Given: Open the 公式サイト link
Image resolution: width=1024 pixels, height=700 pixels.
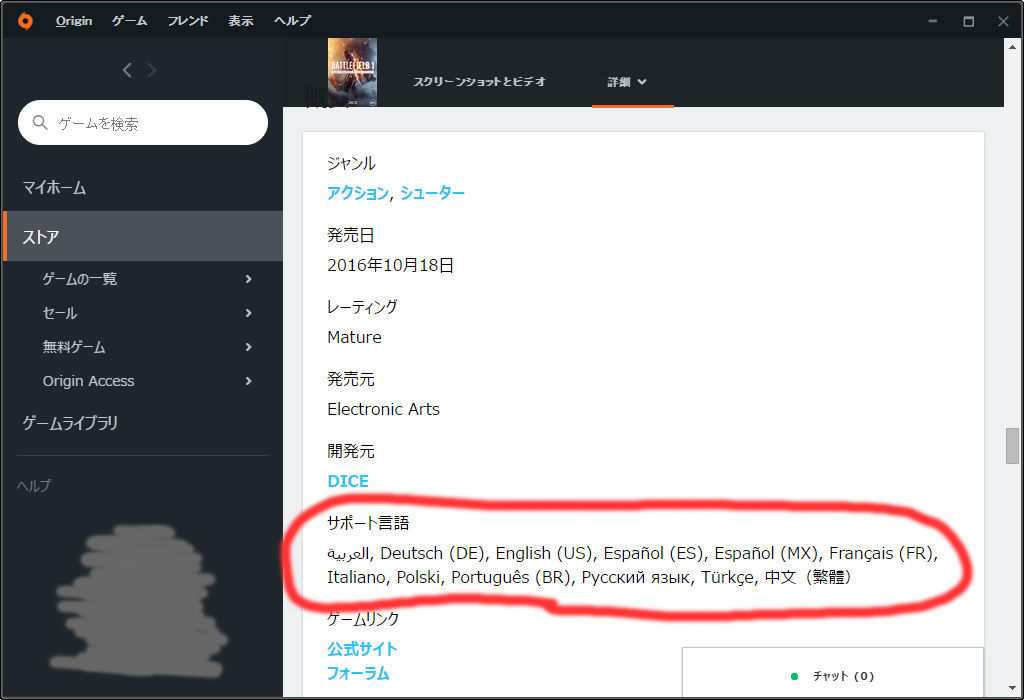Looking at the screenshot, I should (x=362, y=649).
